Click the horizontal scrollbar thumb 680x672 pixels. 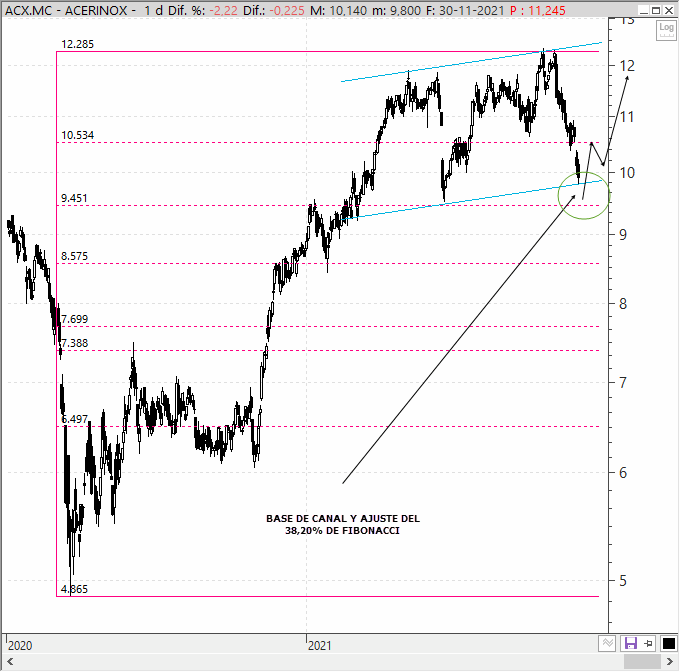(x=642, y=662)
